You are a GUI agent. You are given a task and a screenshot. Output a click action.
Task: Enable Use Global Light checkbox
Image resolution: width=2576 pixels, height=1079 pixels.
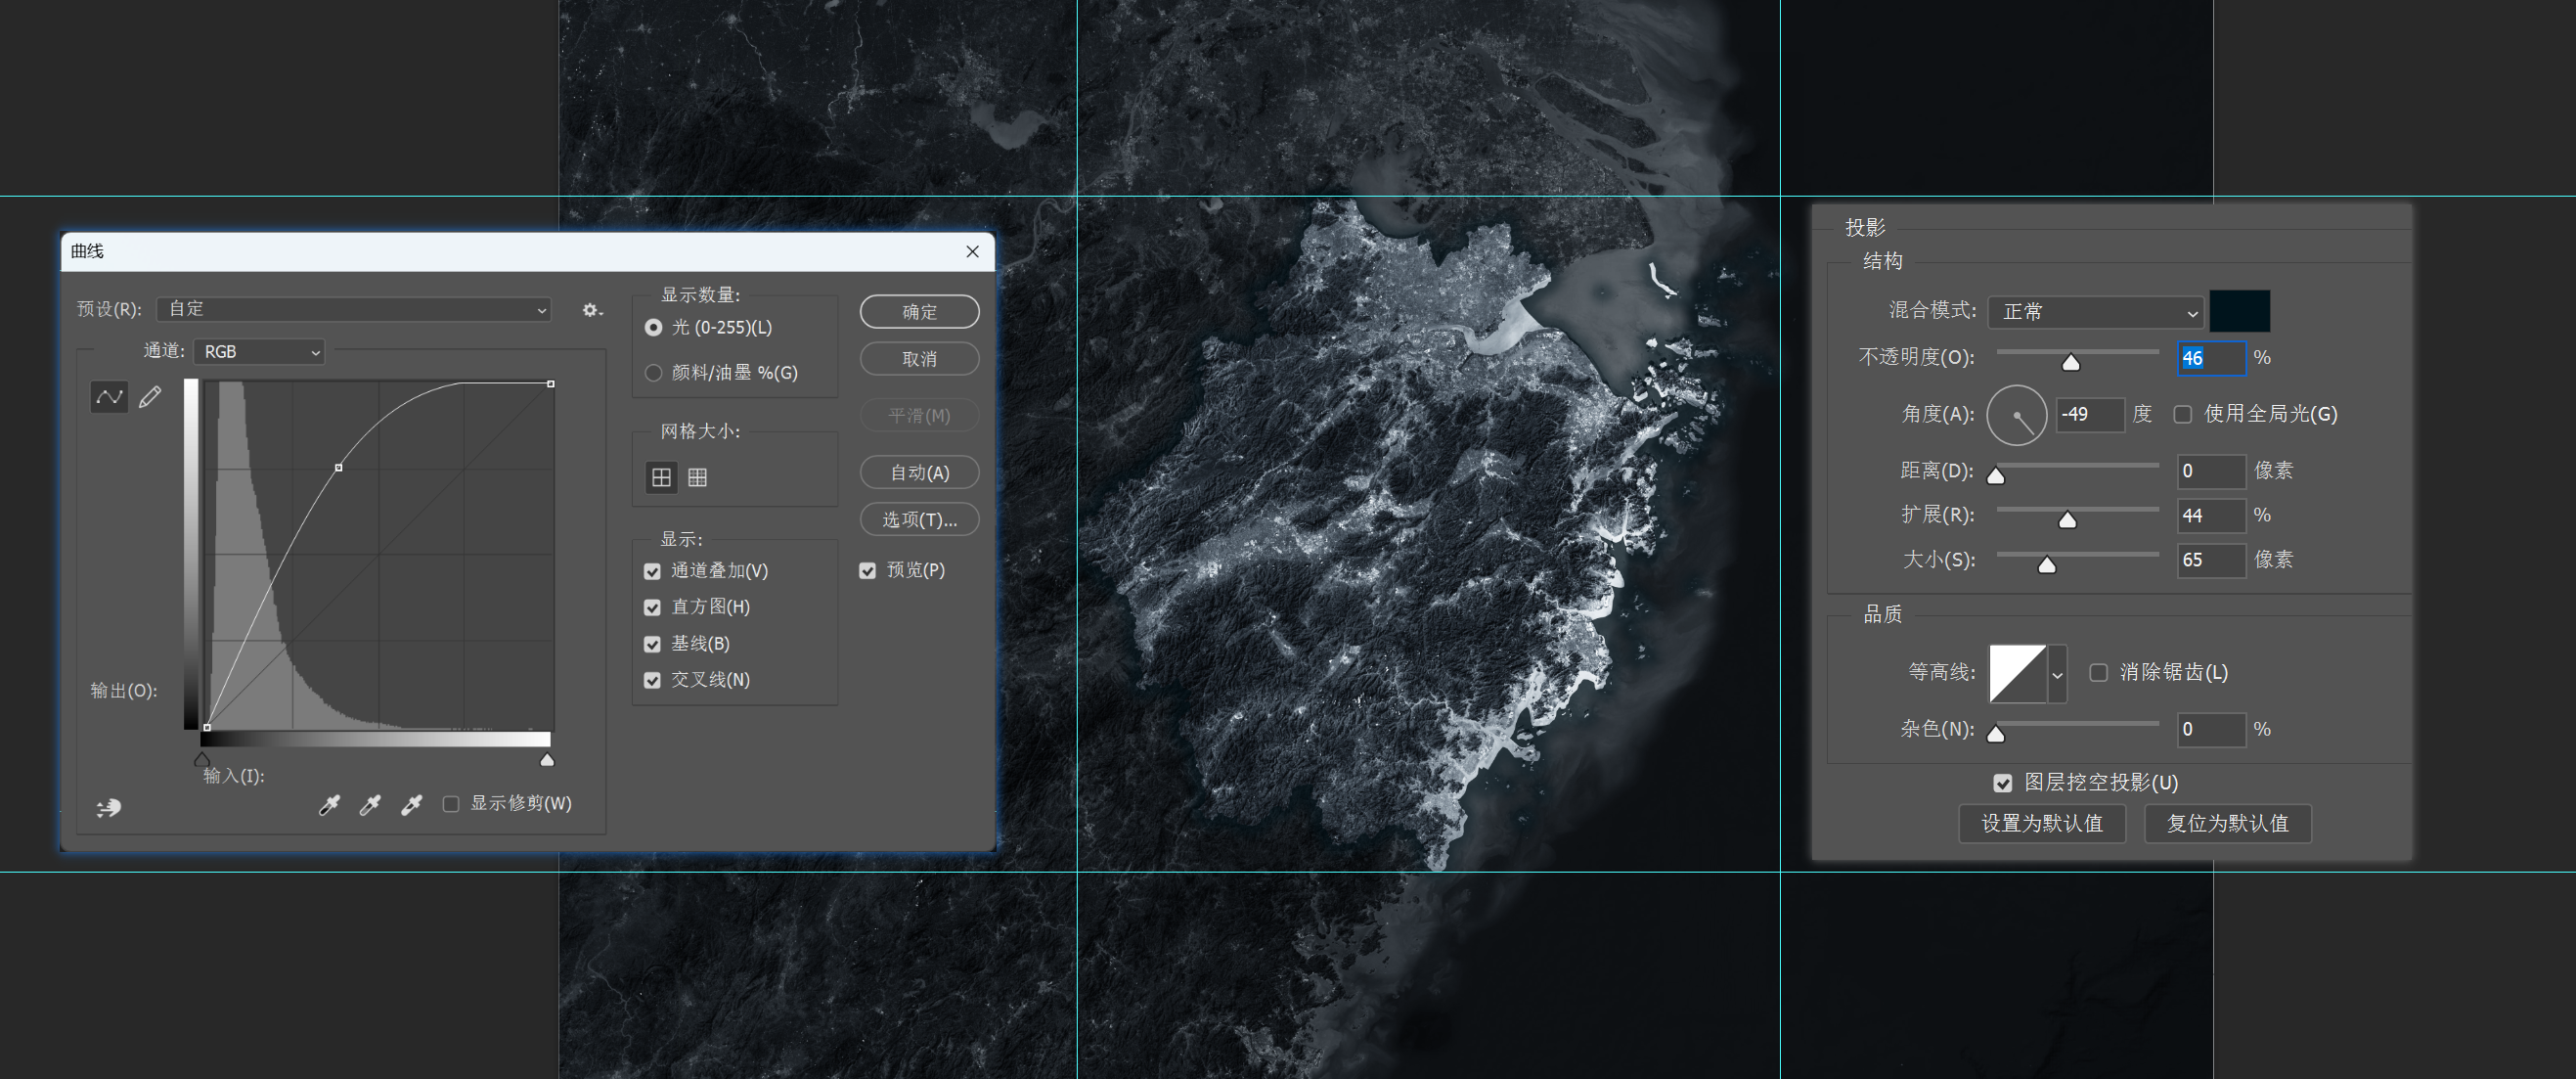(x=2183, y=414)
